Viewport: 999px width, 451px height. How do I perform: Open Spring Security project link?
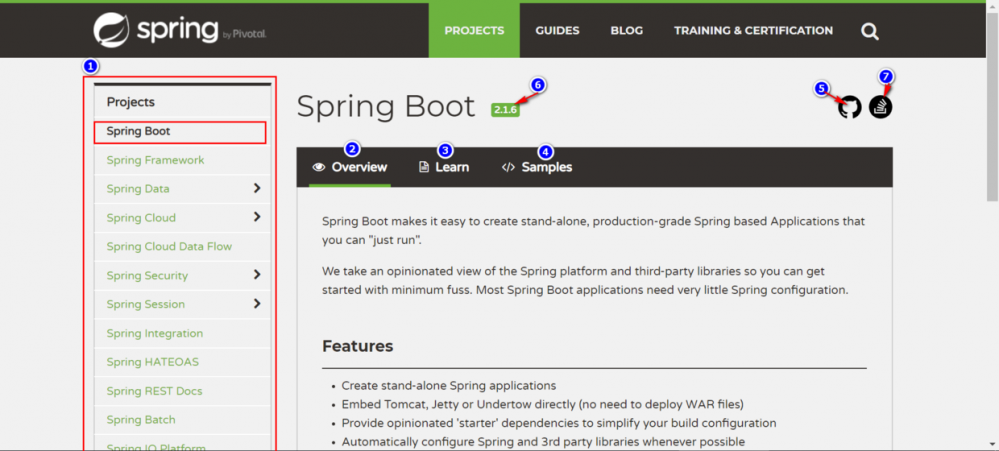[x=147, y=276]
